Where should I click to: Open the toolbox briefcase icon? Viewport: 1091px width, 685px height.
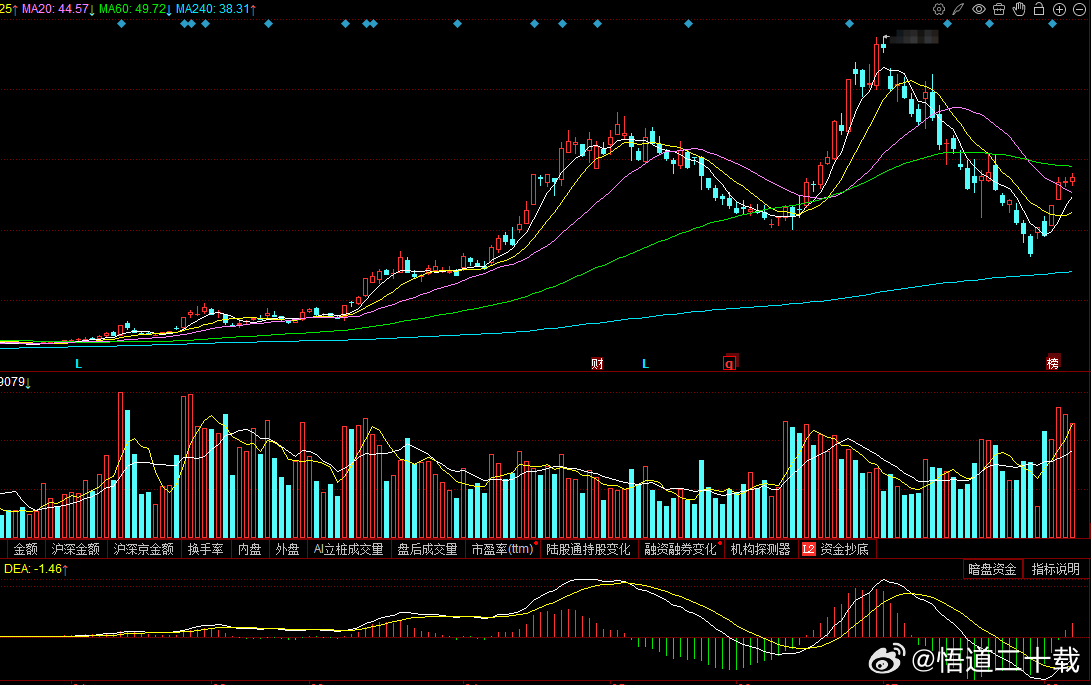[999, 9]
